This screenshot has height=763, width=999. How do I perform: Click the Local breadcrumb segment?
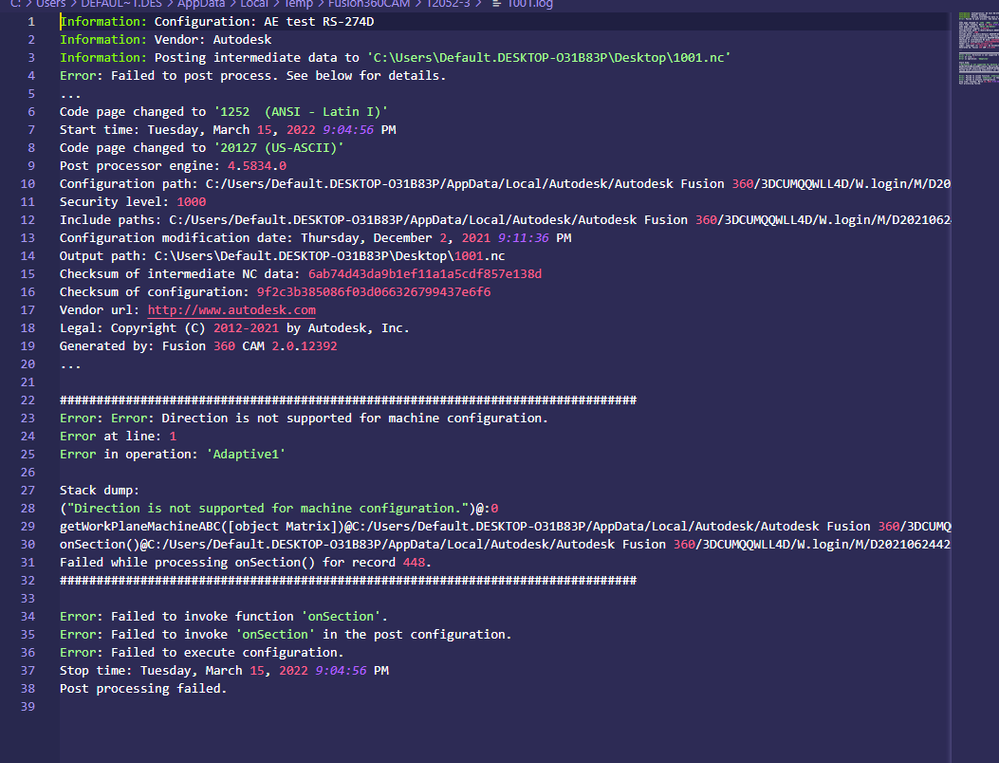click(254, 4)
